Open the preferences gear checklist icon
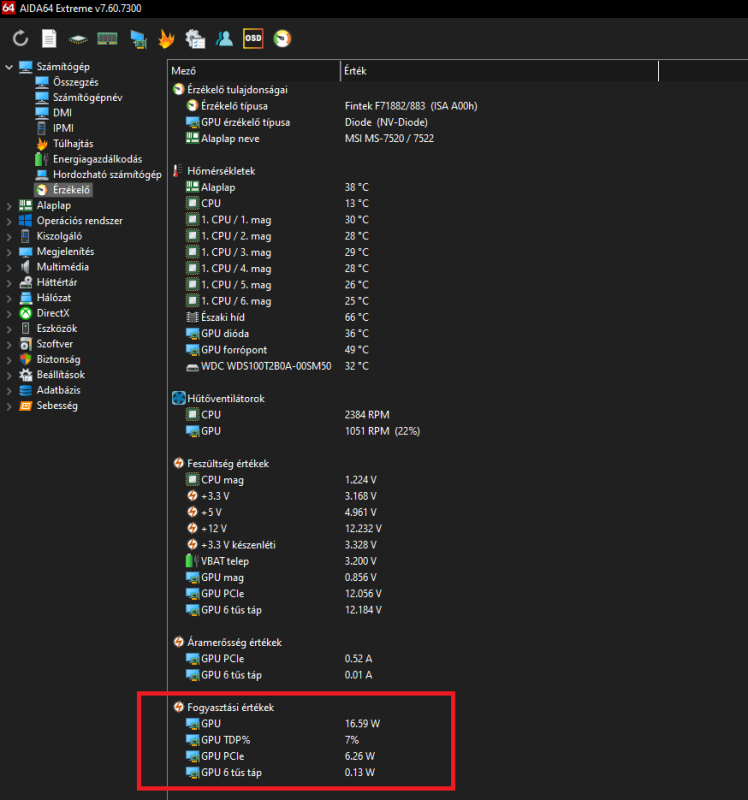This screenshot has width=748, height=800. click(195, 39)
